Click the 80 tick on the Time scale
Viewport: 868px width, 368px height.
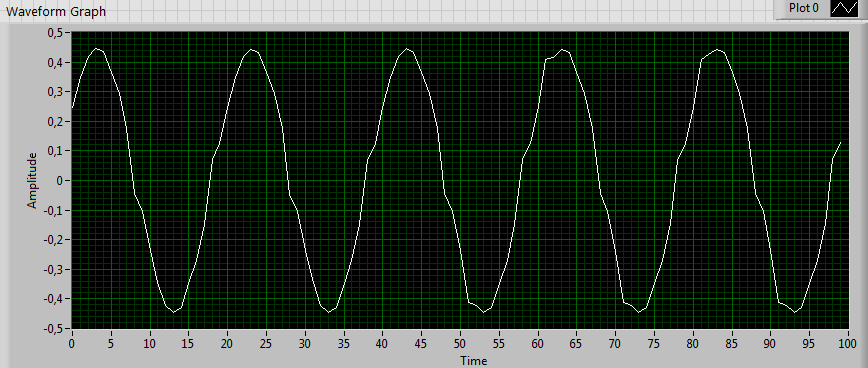[x=693, y=344]
